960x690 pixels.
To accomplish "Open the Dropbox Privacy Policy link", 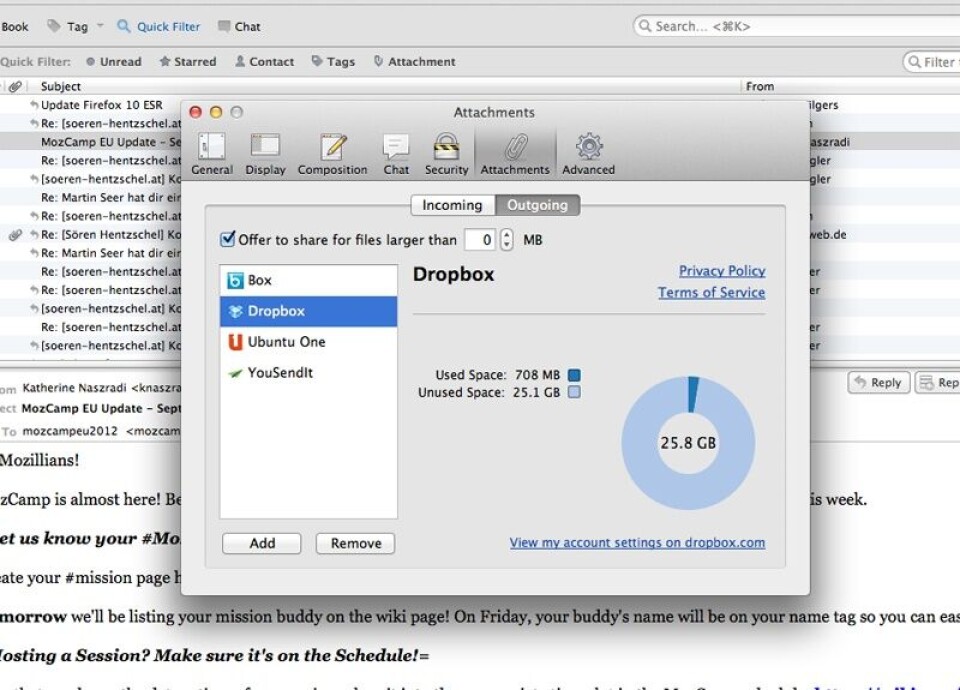I will click(722, 271).
